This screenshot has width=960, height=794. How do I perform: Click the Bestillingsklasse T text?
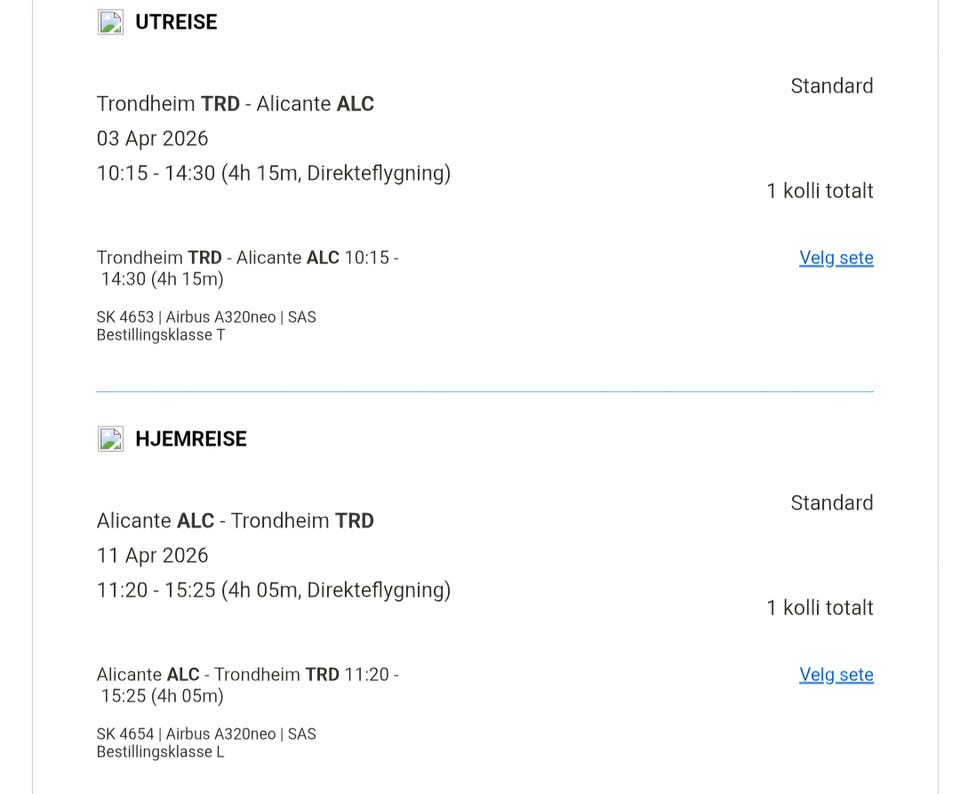coord(160,335)
